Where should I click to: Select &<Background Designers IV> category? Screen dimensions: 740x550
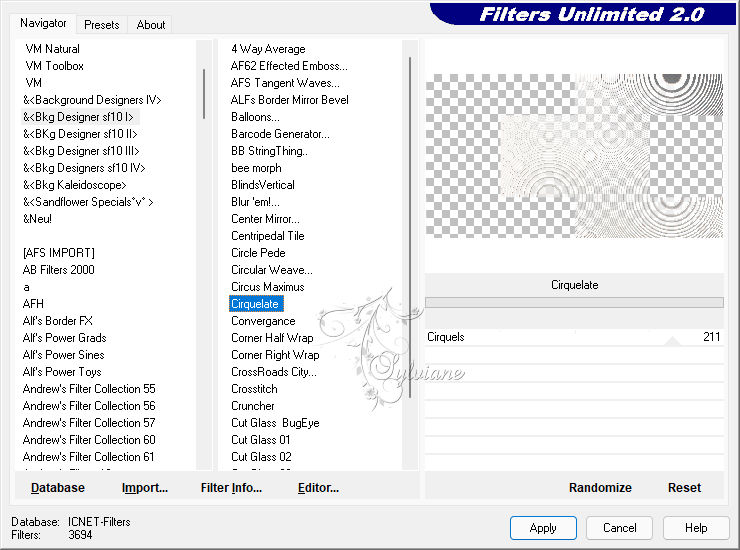(x=92, y=100)
